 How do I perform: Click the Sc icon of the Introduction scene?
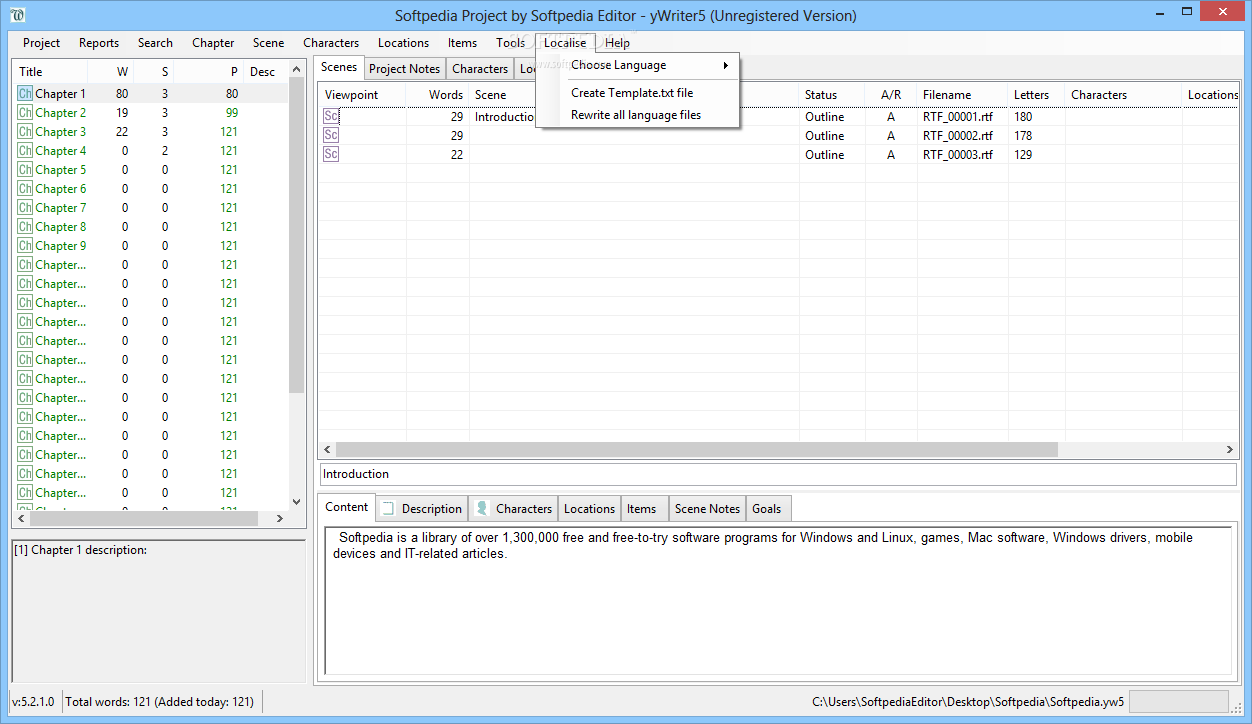(331, 116)
